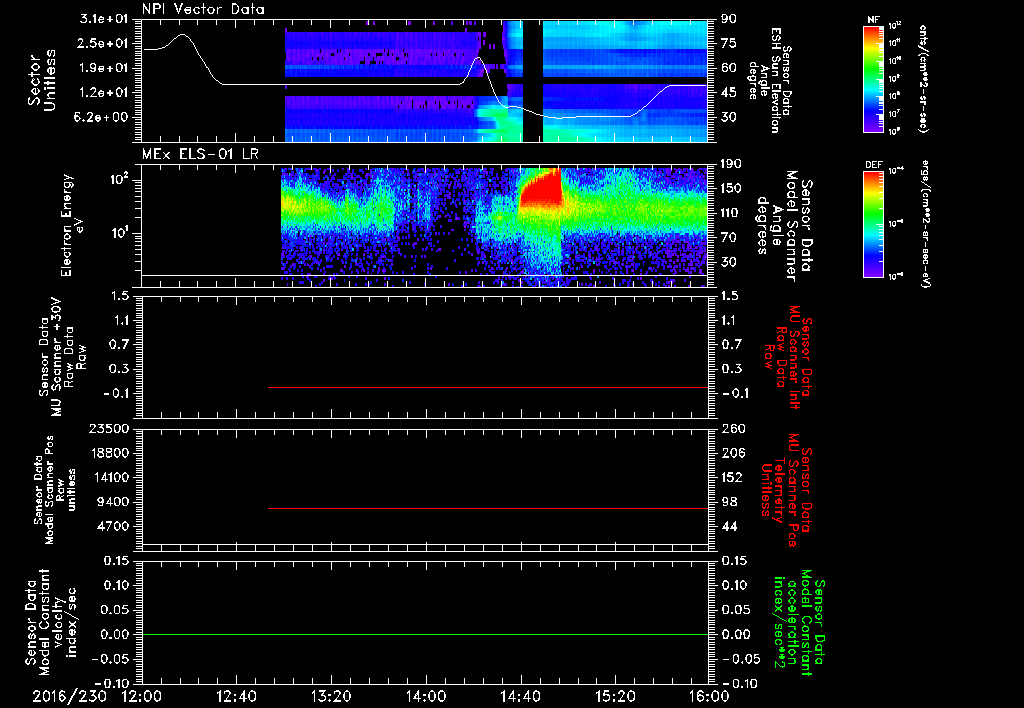The width and height of the screenshot is (1024, 708).
Task: Click the '12:00' time axis label
Action: click(x=142, y=697)
